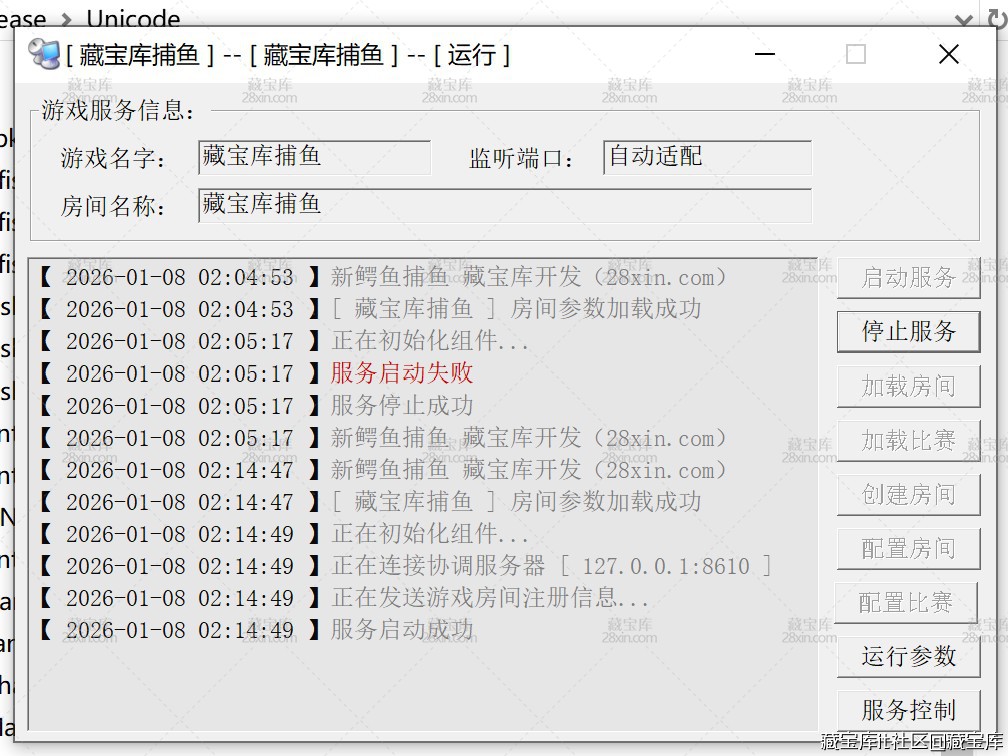Click the 加载房间 (Load Room) button

908,385
